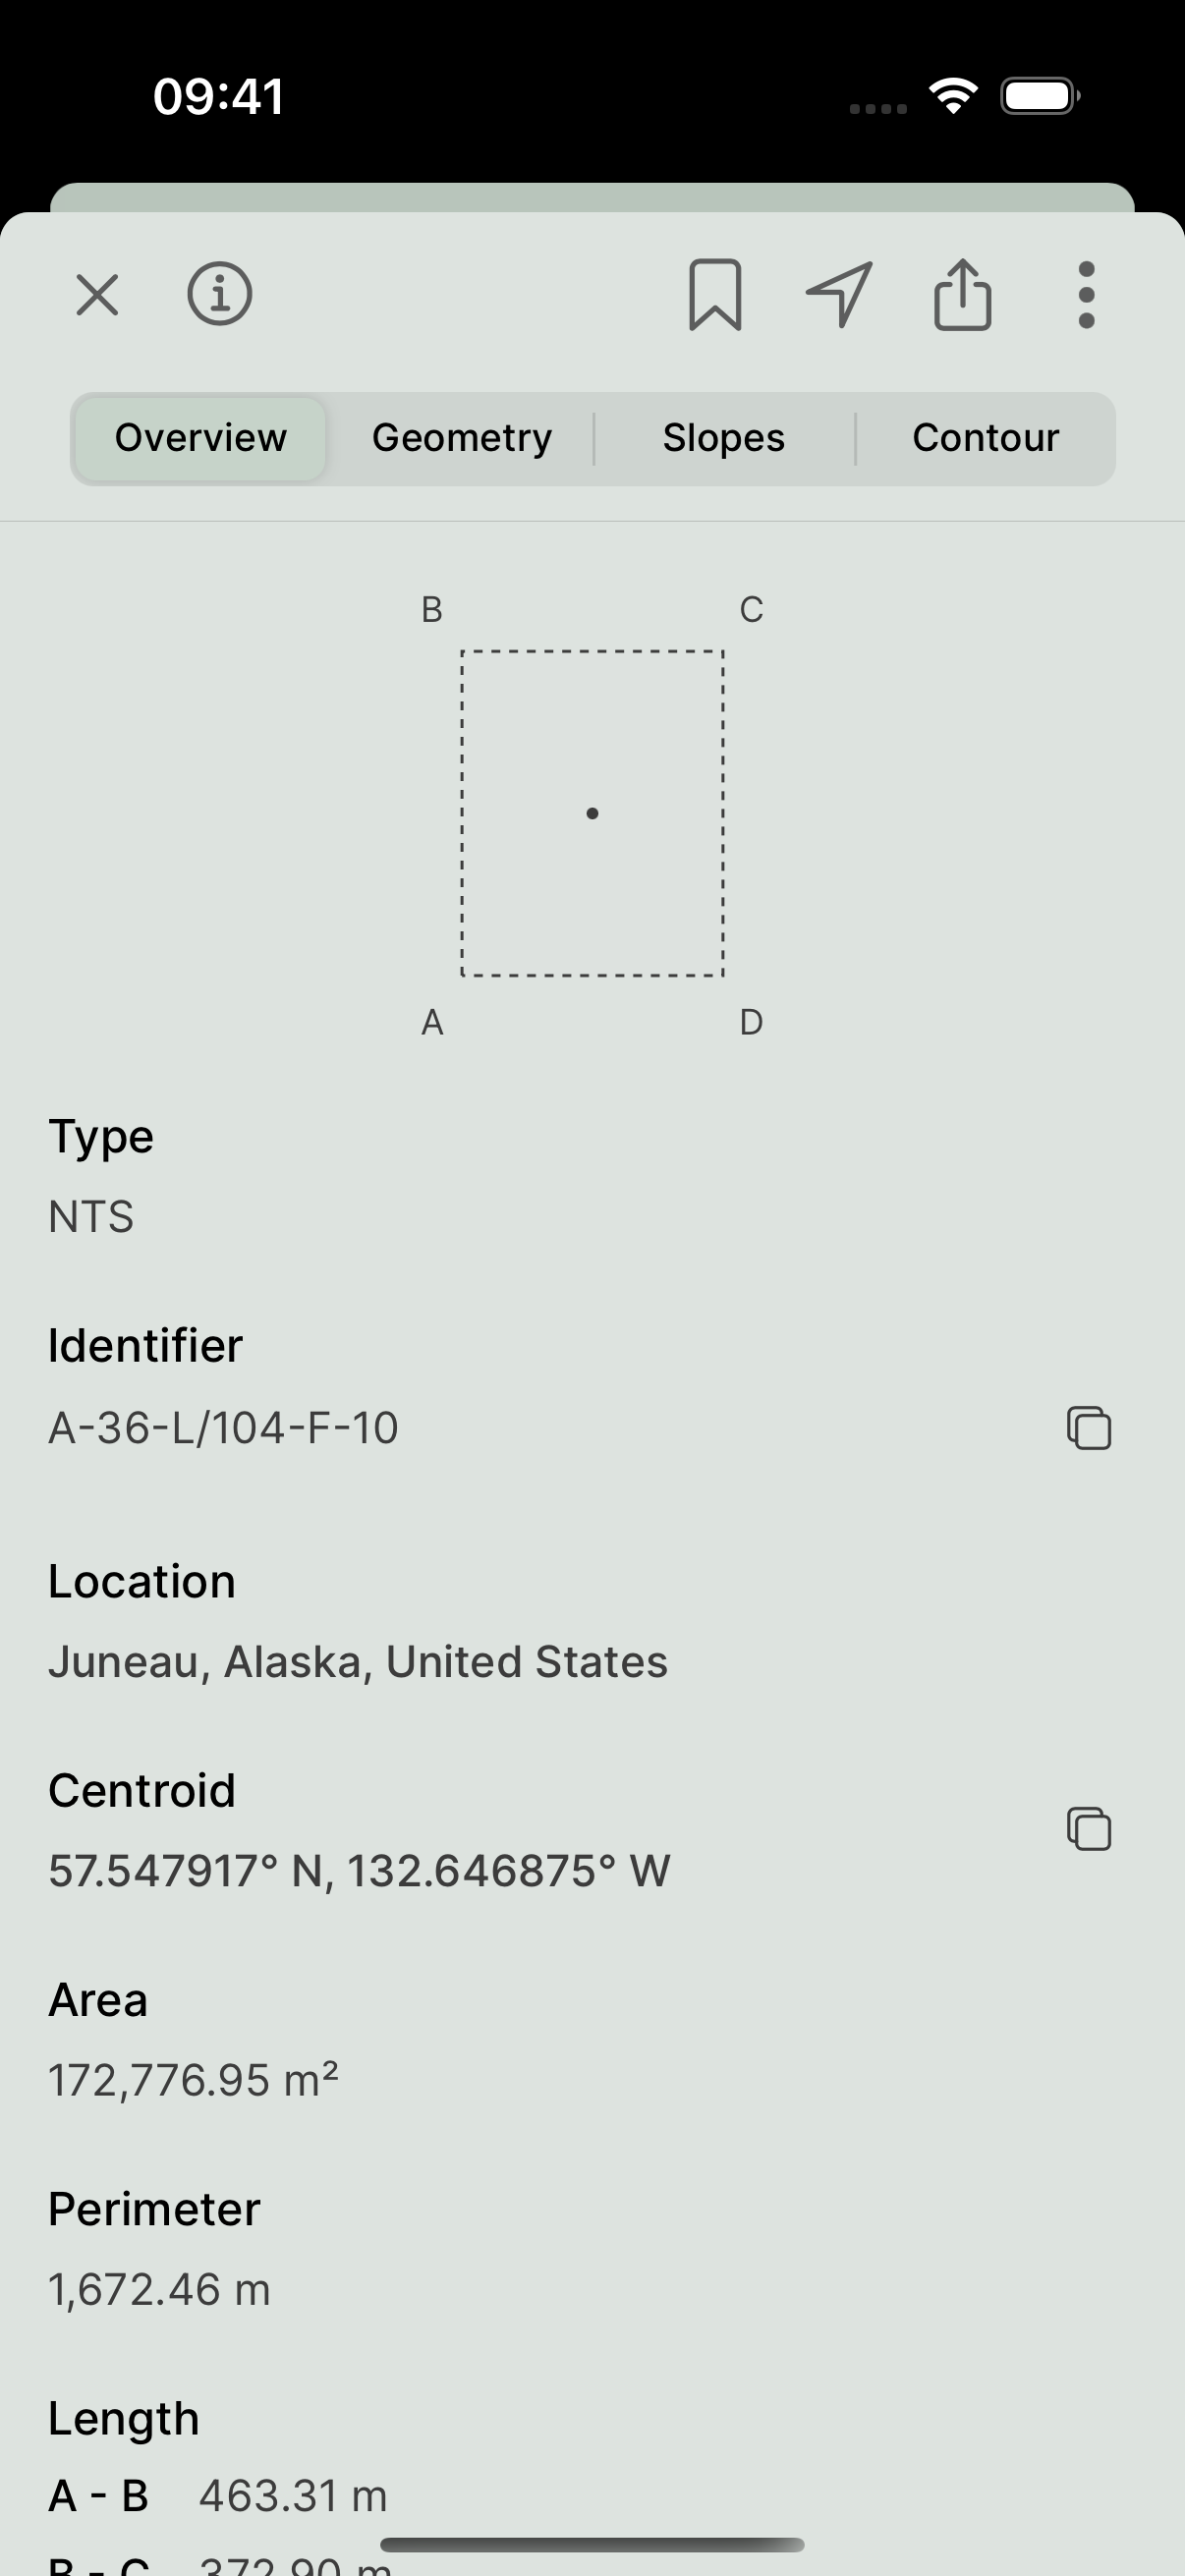Bookmark the current NTS sheet
This screenshot has height=2576, width=1185.
pyautogui.click(x=715, y=293)
